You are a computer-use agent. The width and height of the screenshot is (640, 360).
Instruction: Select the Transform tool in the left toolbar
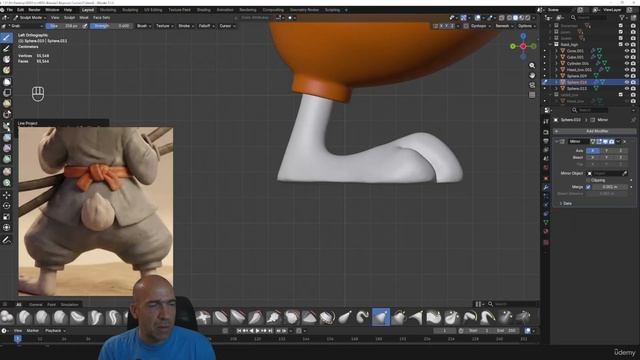(x=7, y=228)
